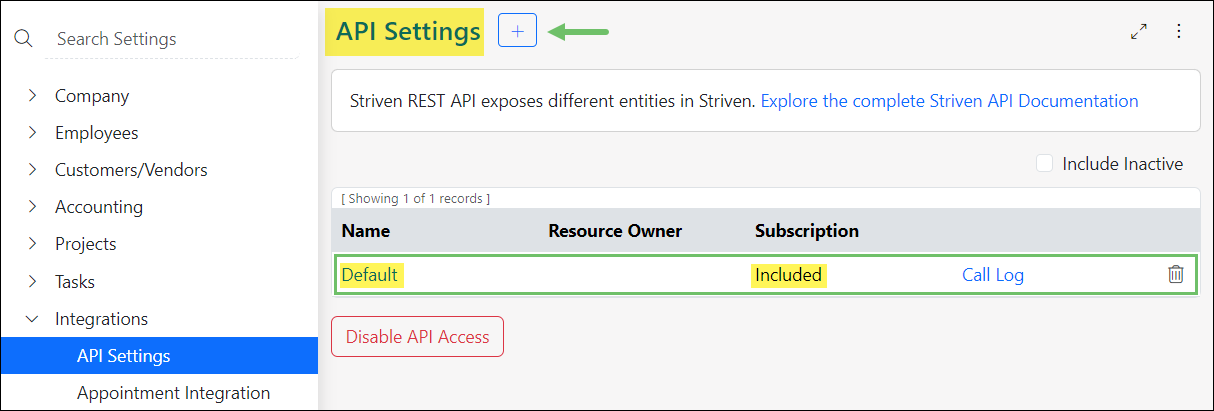Click the Subscription column header
The width and height of the screenshot is (1214, 411).
(x=807, y=231)
